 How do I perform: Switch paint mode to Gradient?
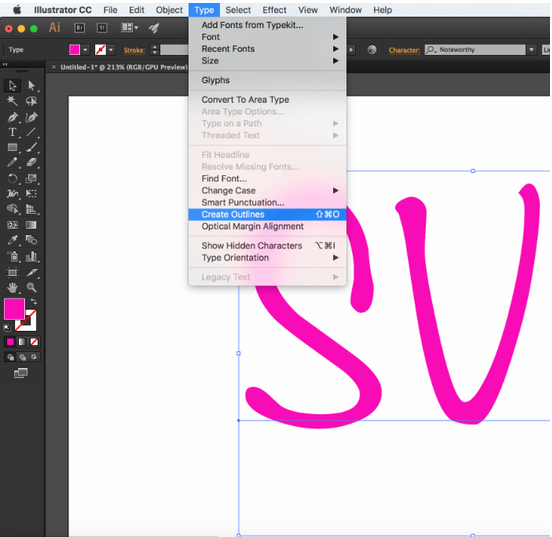(x=22, y=342)
